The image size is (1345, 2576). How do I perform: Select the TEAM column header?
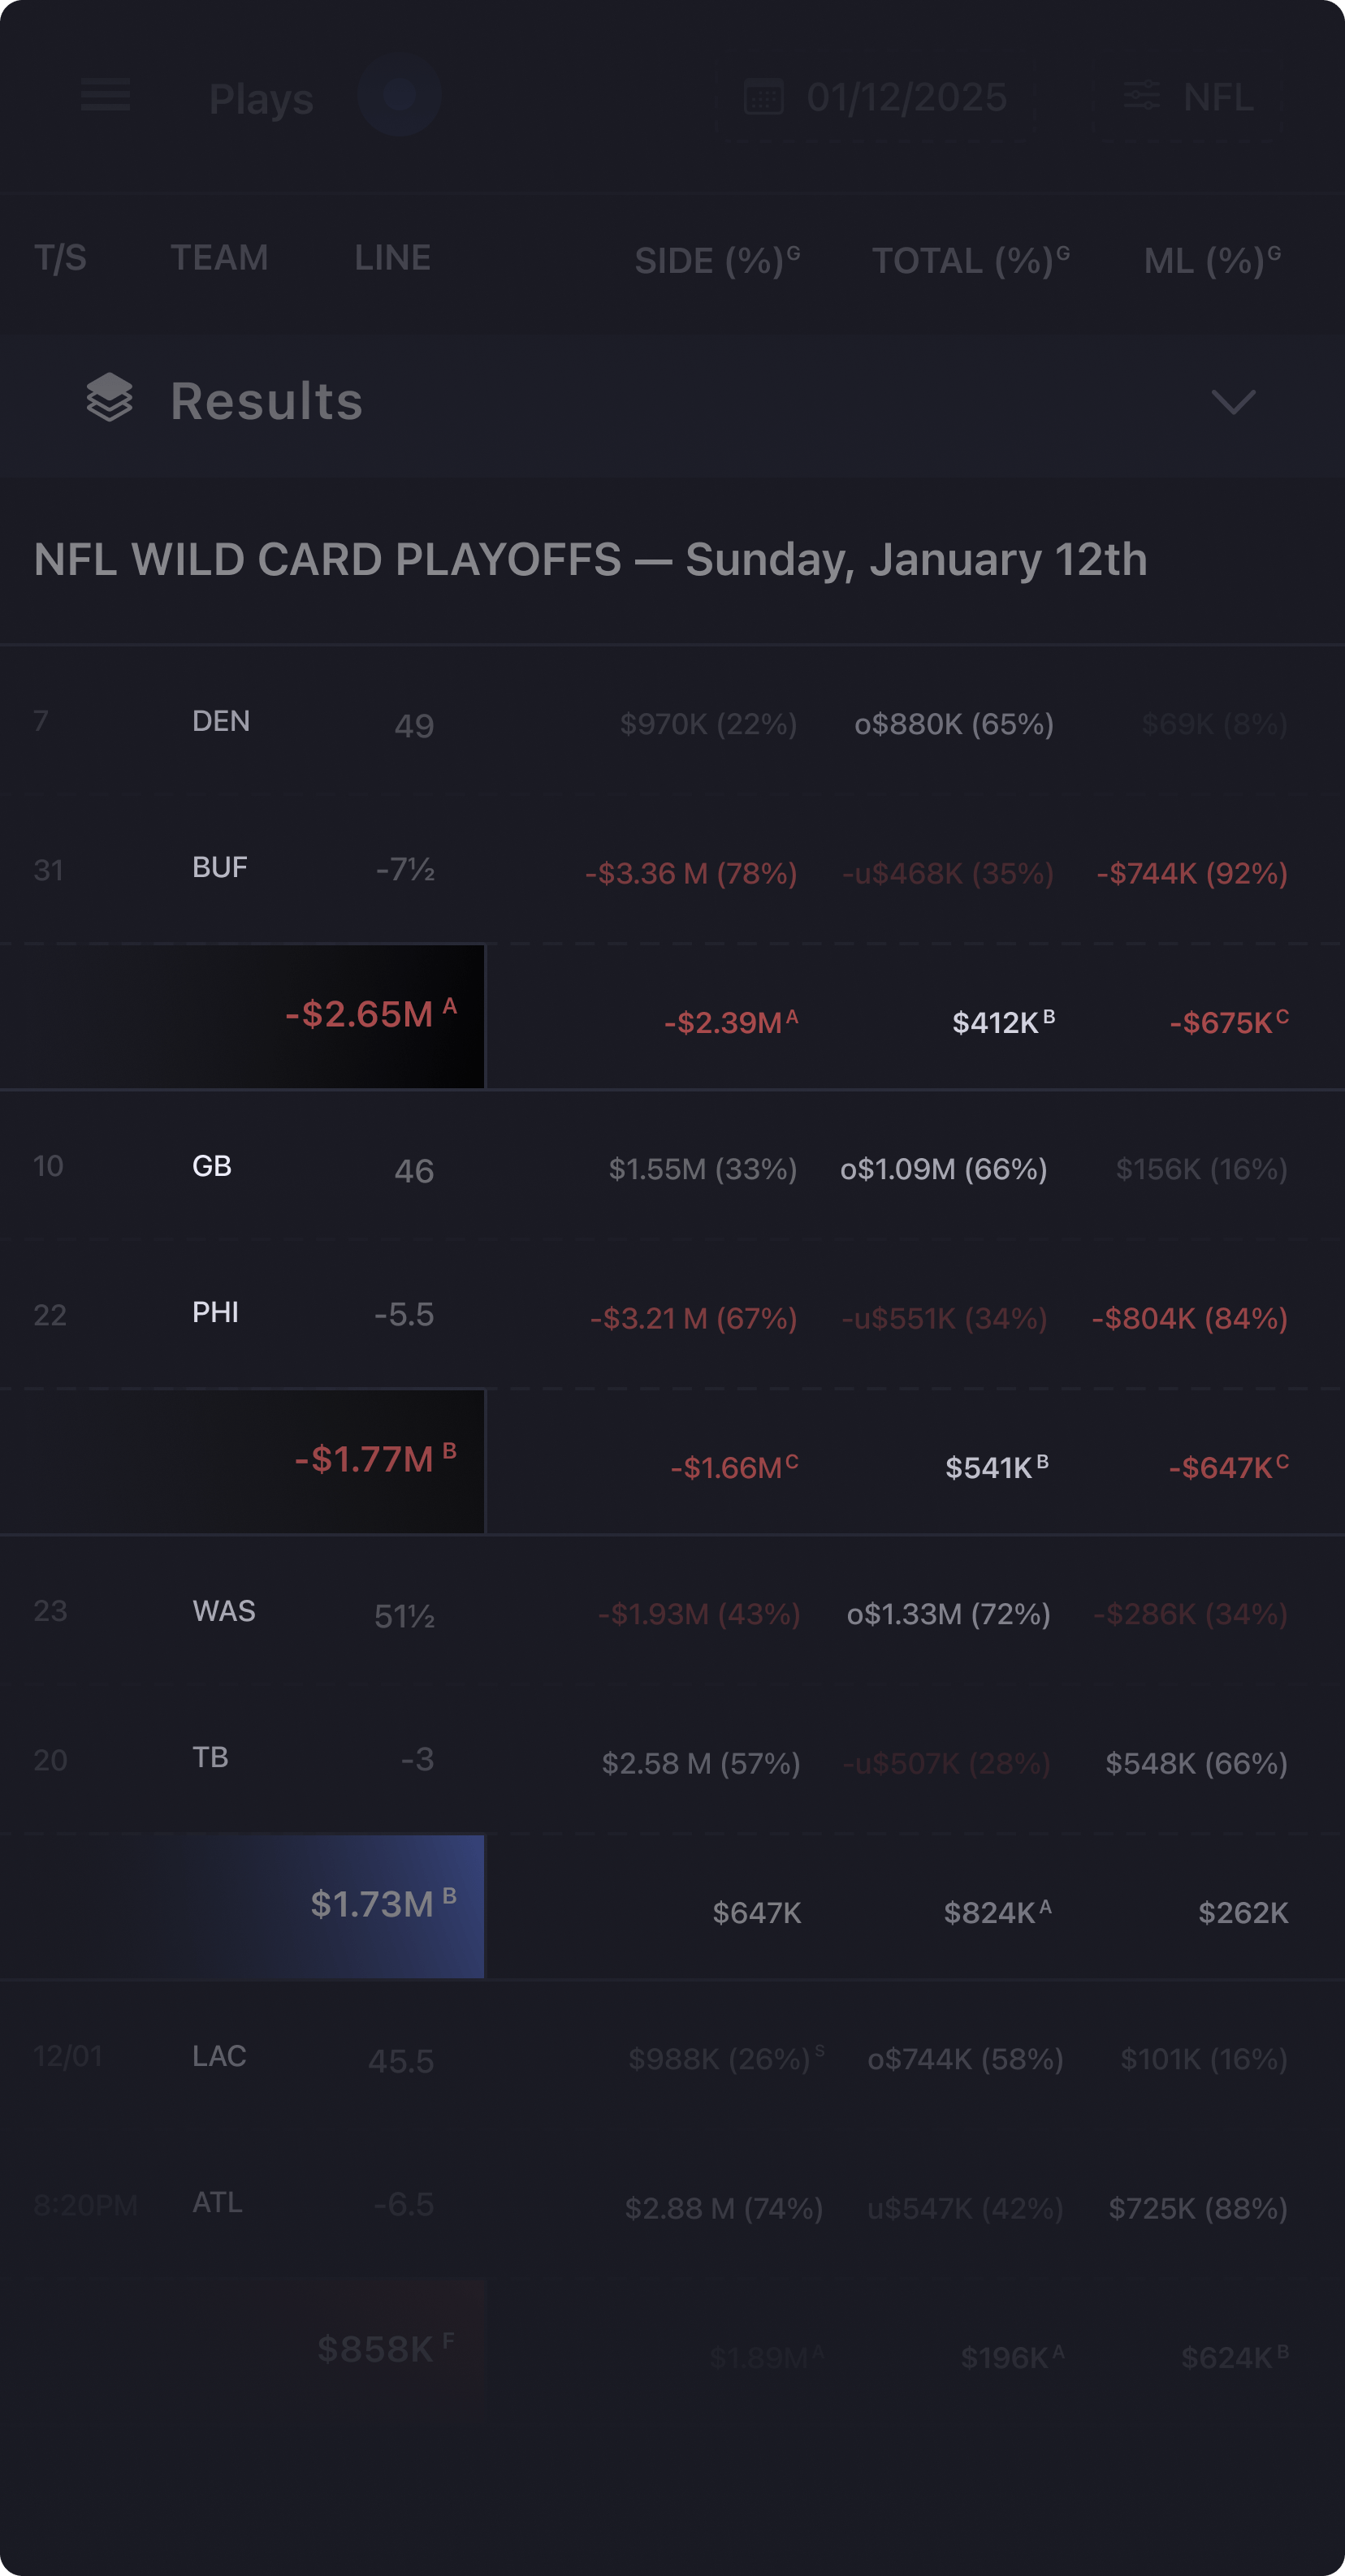219,258
